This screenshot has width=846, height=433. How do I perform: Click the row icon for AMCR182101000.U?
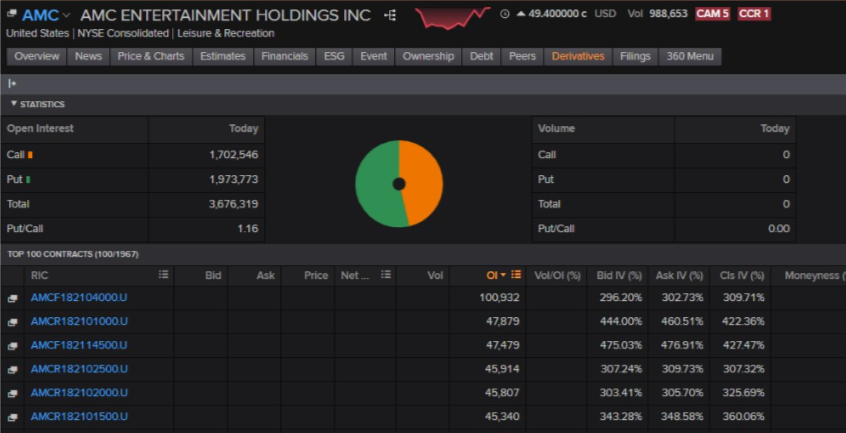tap(12, 322)
